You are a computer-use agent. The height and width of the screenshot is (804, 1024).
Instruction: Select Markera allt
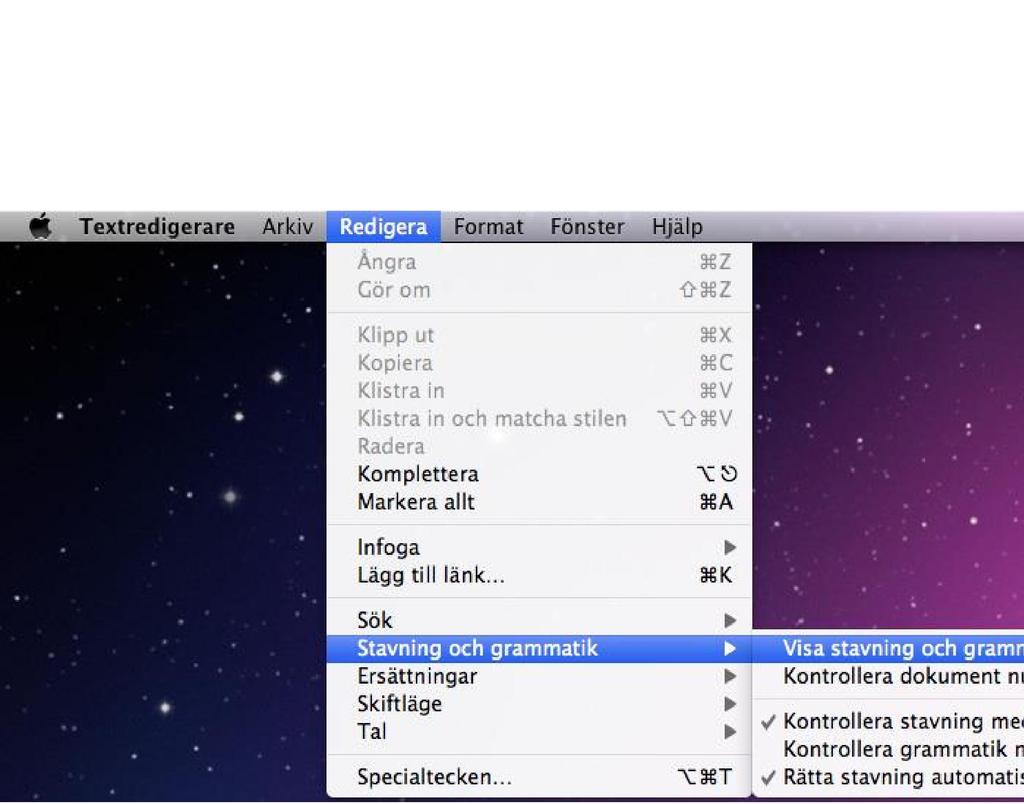pos(539,502)
